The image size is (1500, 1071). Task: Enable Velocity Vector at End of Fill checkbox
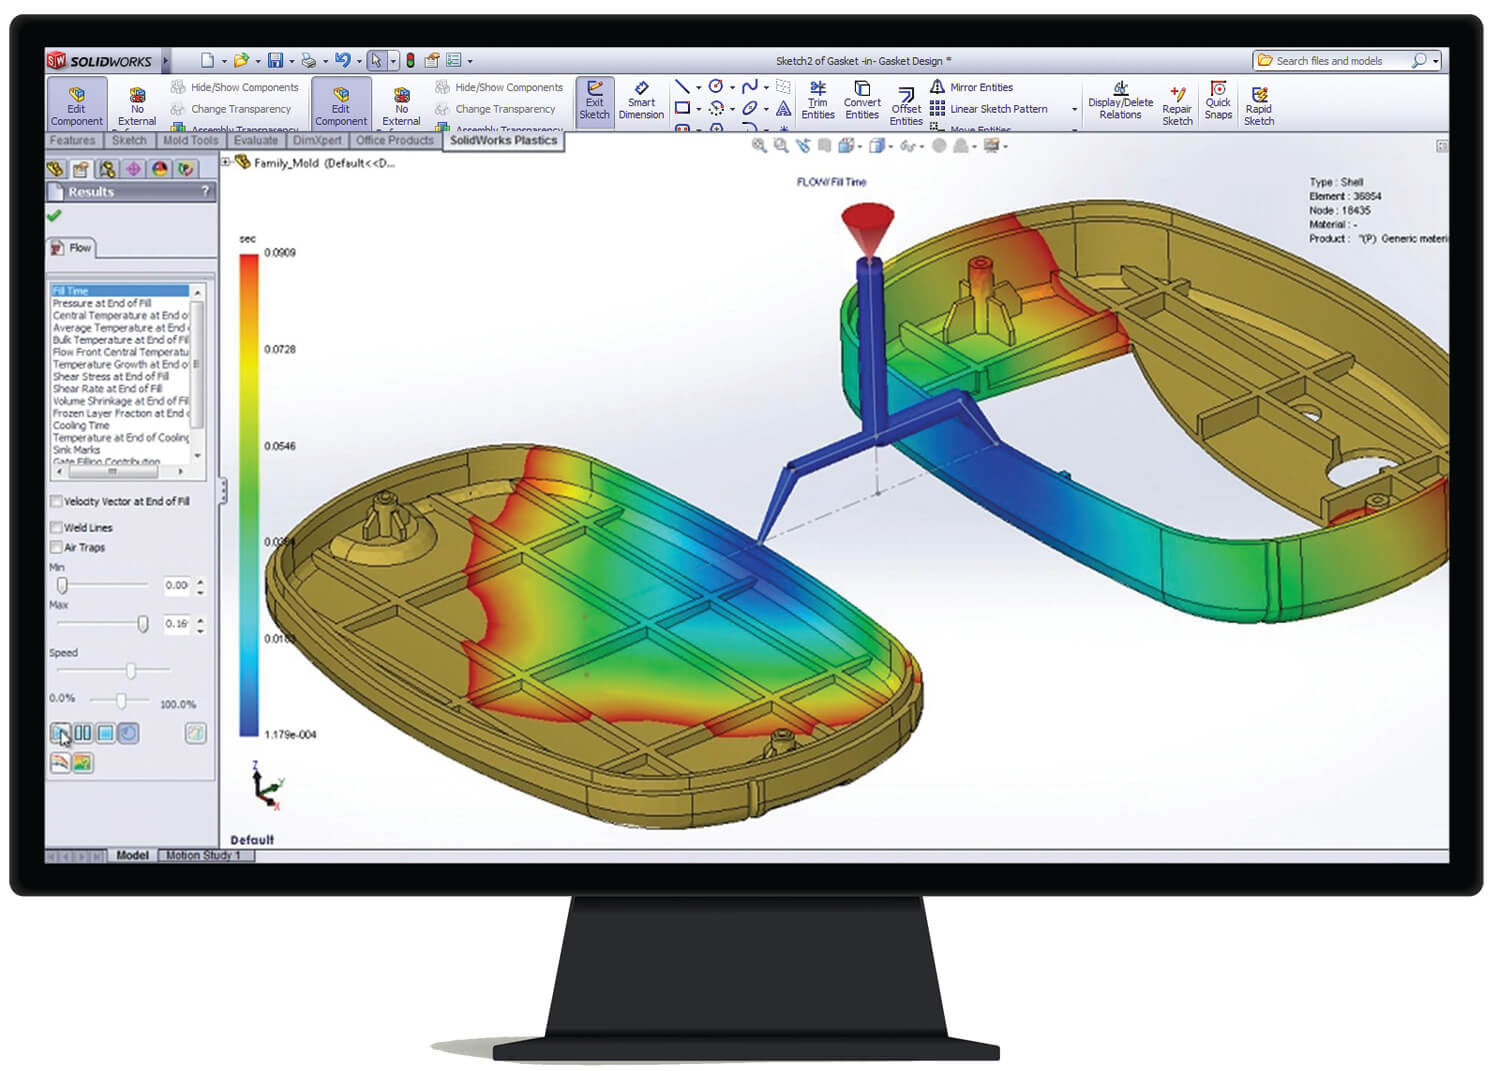[57, 501]
